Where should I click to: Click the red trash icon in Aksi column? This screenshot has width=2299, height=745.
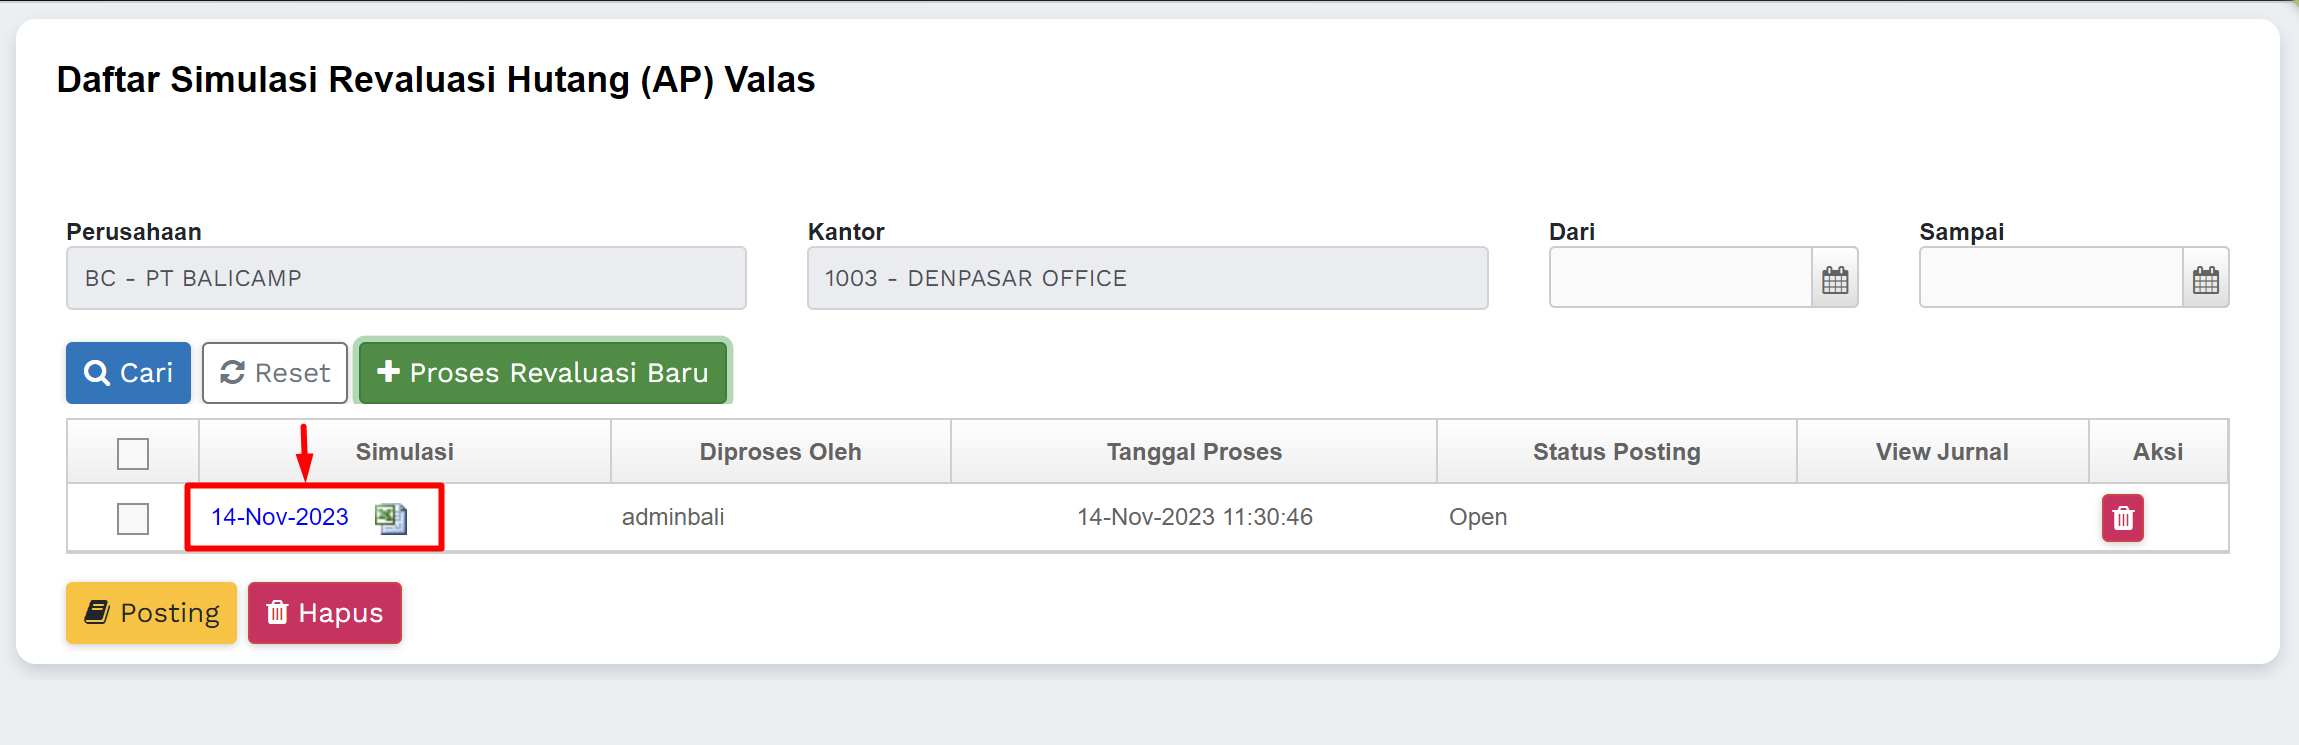coord(2122,518)
